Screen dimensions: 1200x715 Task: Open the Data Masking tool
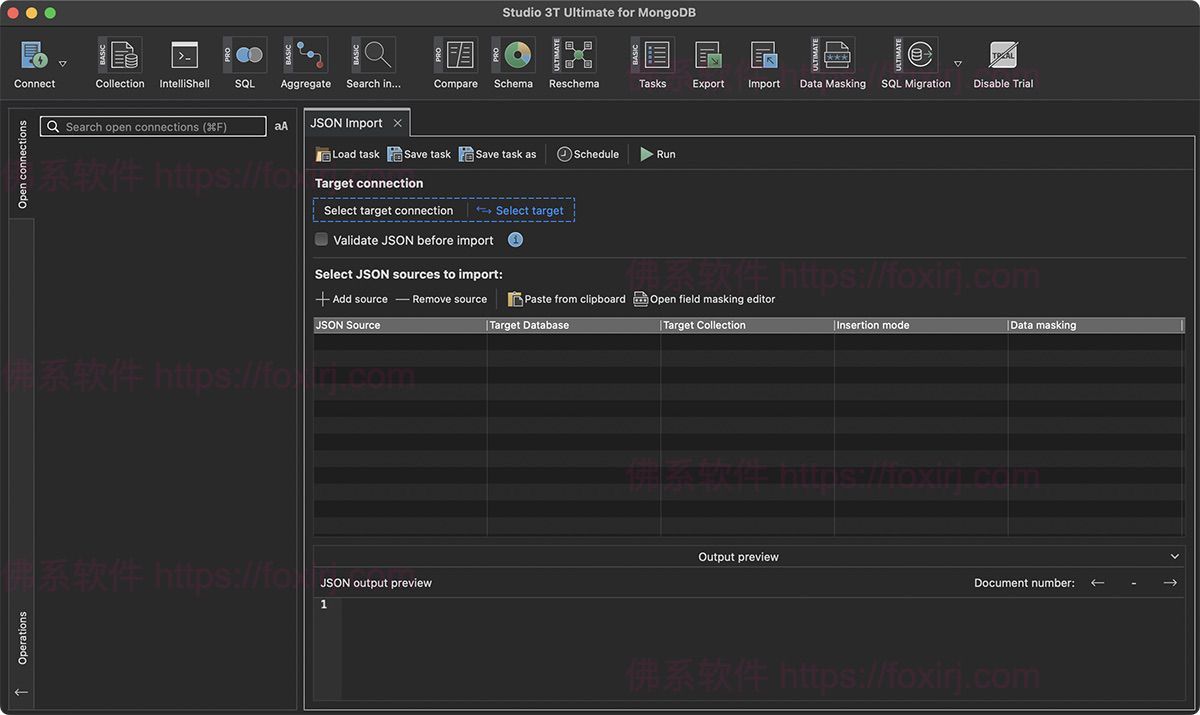832,62
